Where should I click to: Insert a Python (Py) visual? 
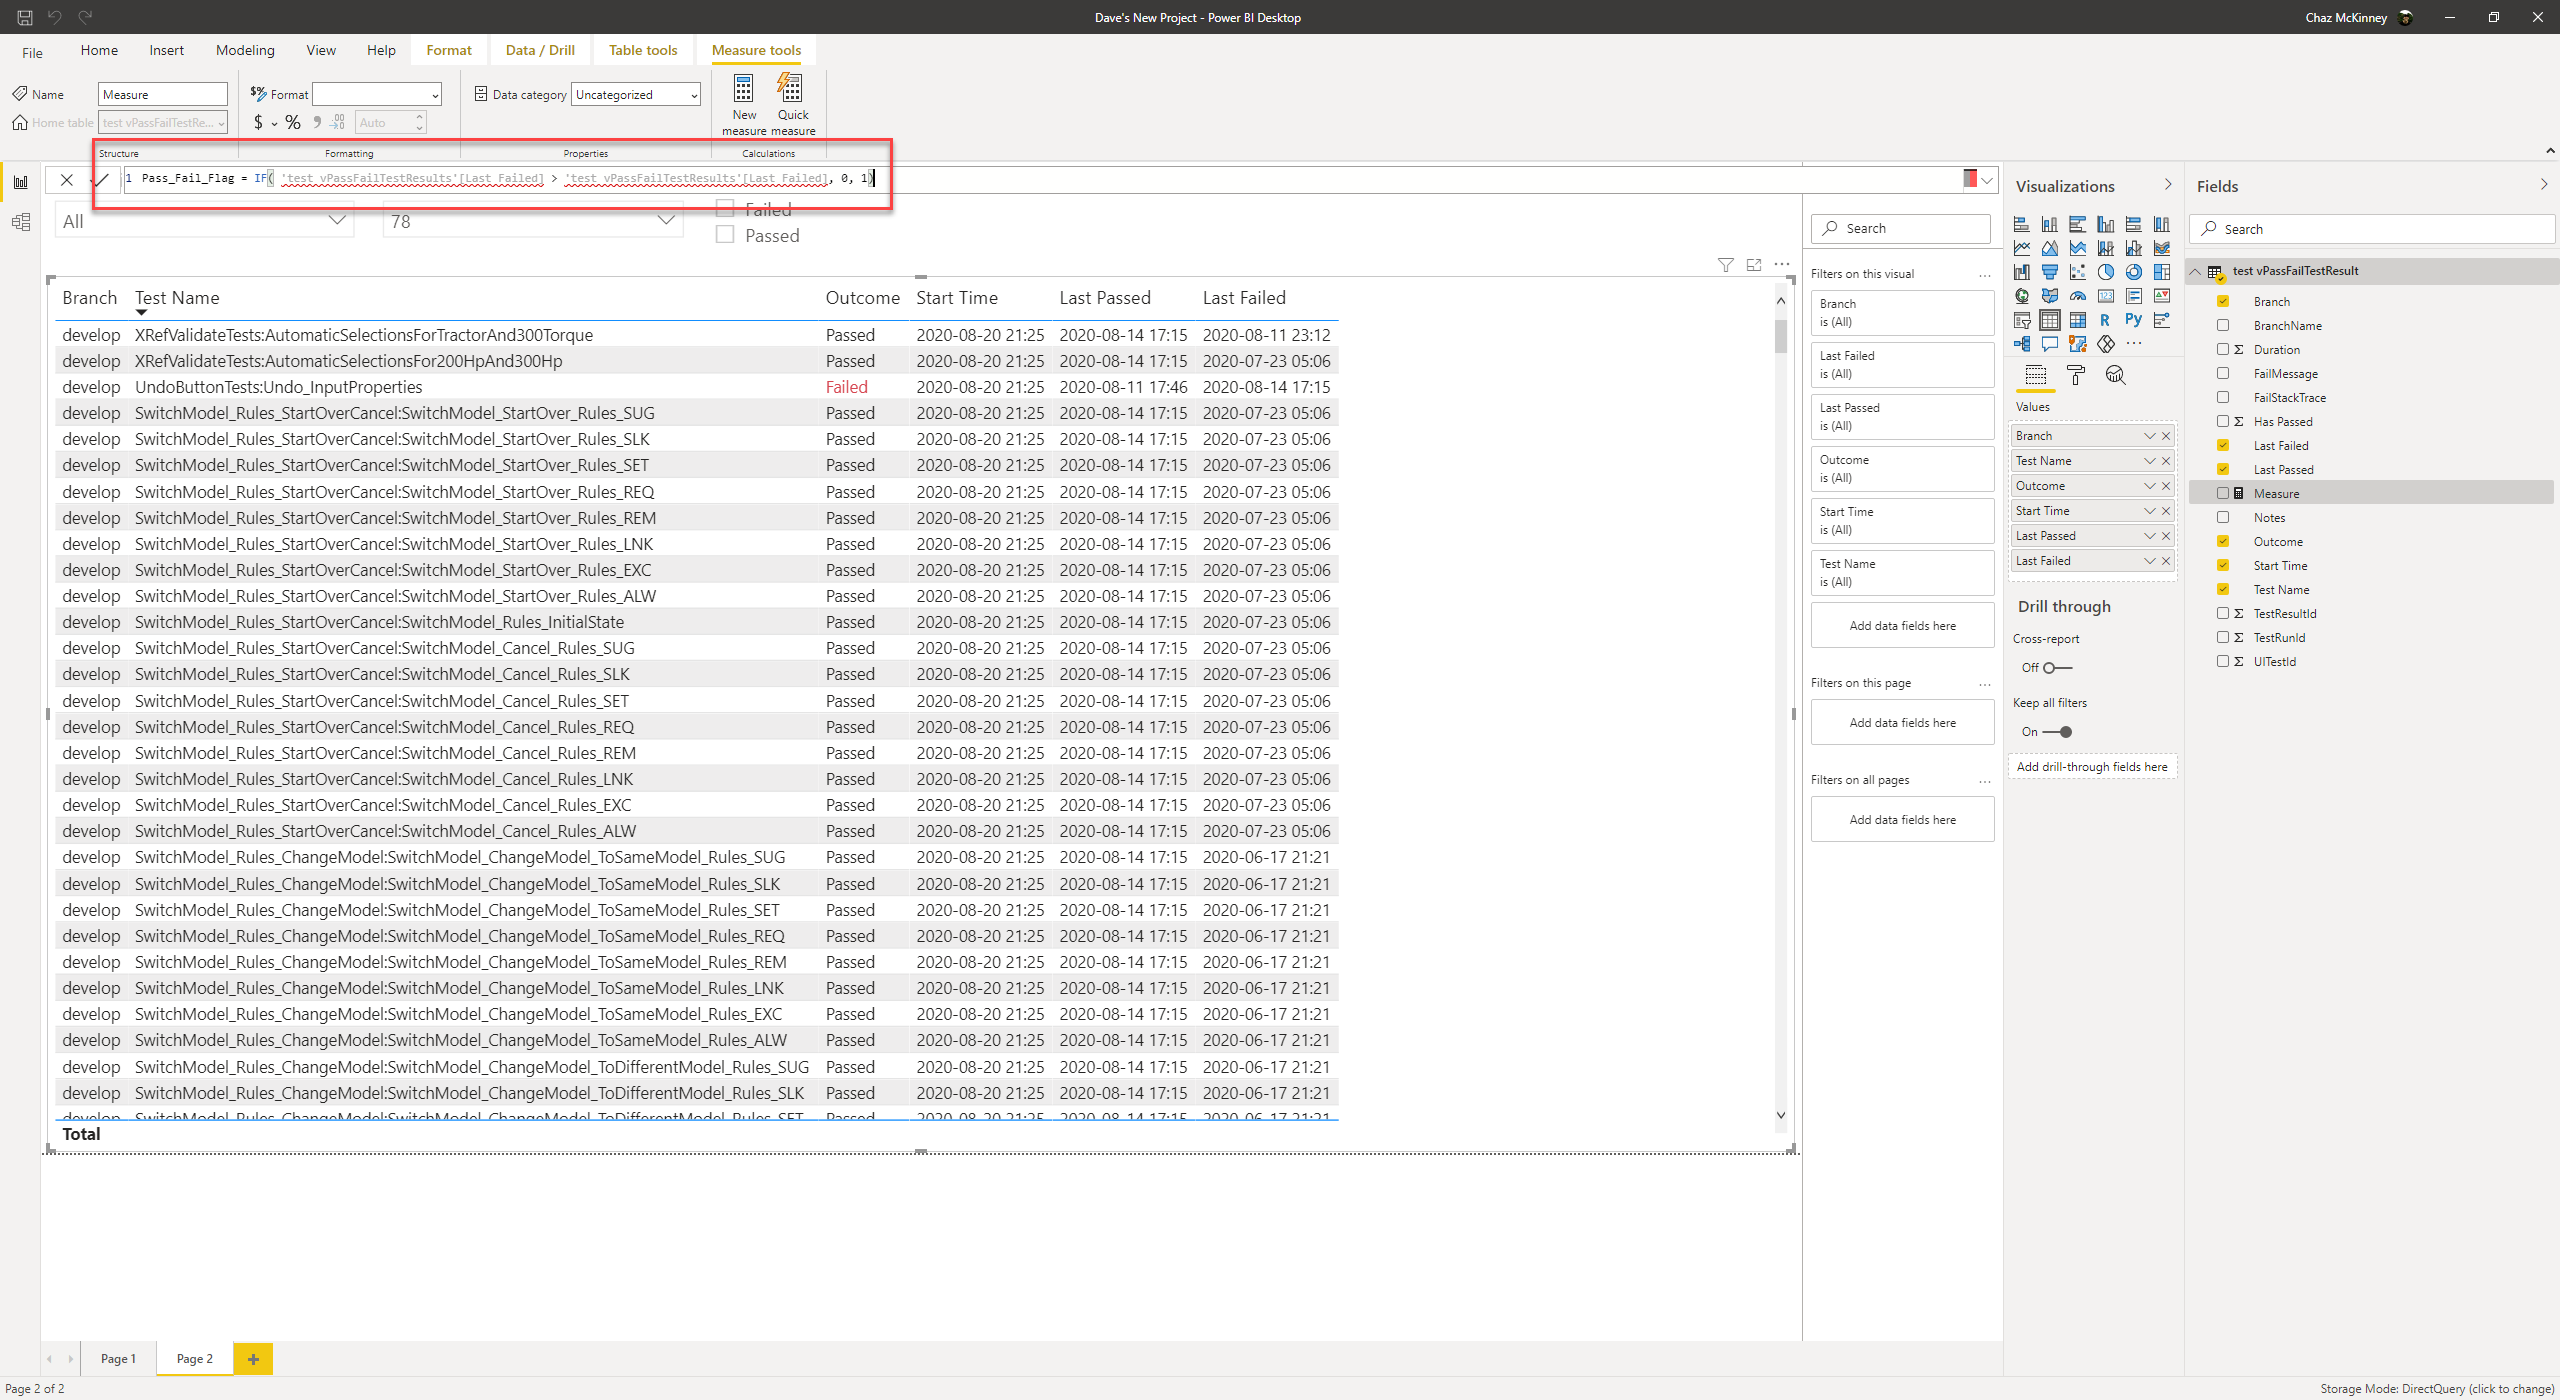point(2134,320)
